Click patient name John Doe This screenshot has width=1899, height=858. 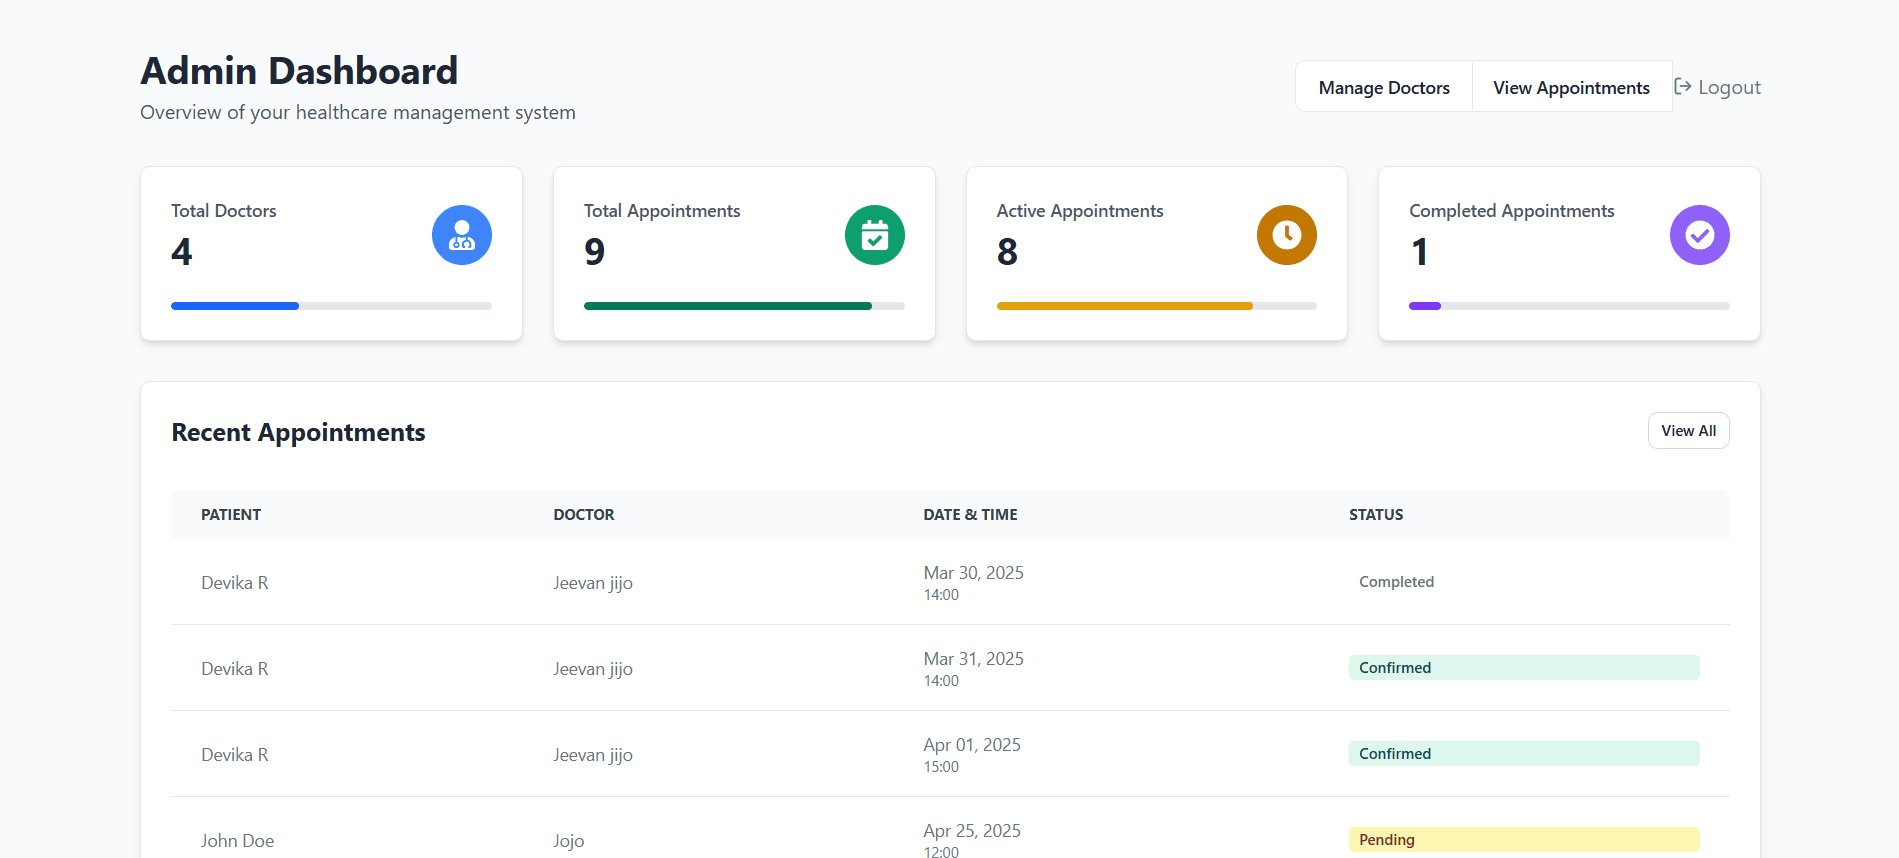237,841
